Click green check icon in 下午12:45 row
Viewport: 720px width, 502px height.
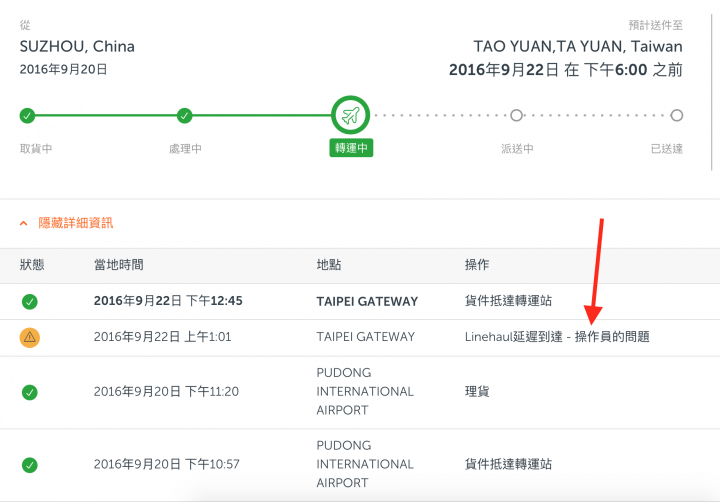click(x=30, y=301)
